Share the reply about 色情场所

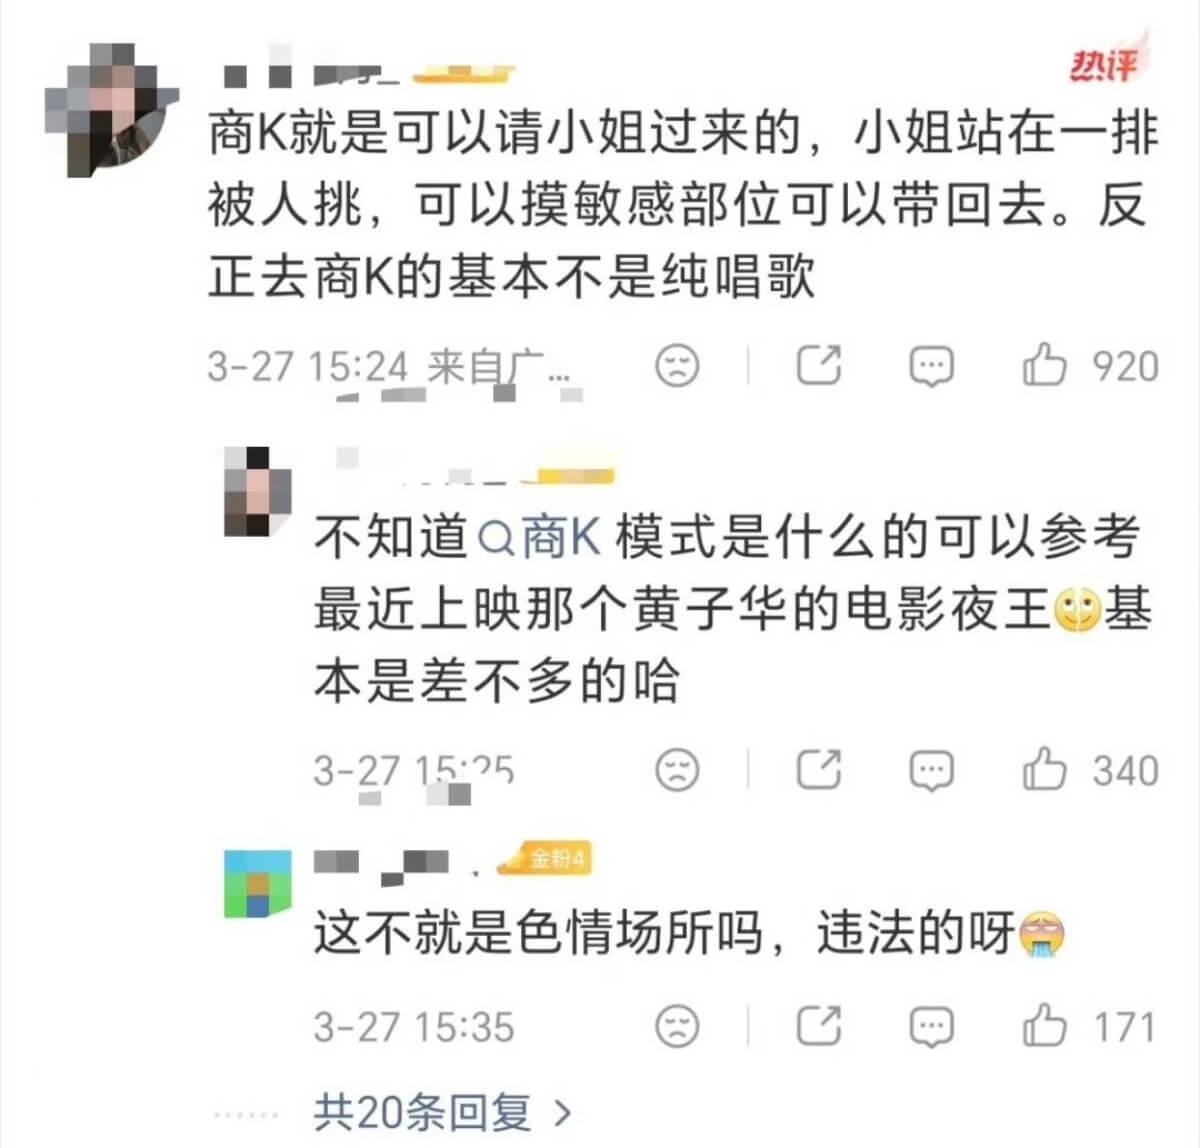pyautogui.click(x=819, y=1026)
